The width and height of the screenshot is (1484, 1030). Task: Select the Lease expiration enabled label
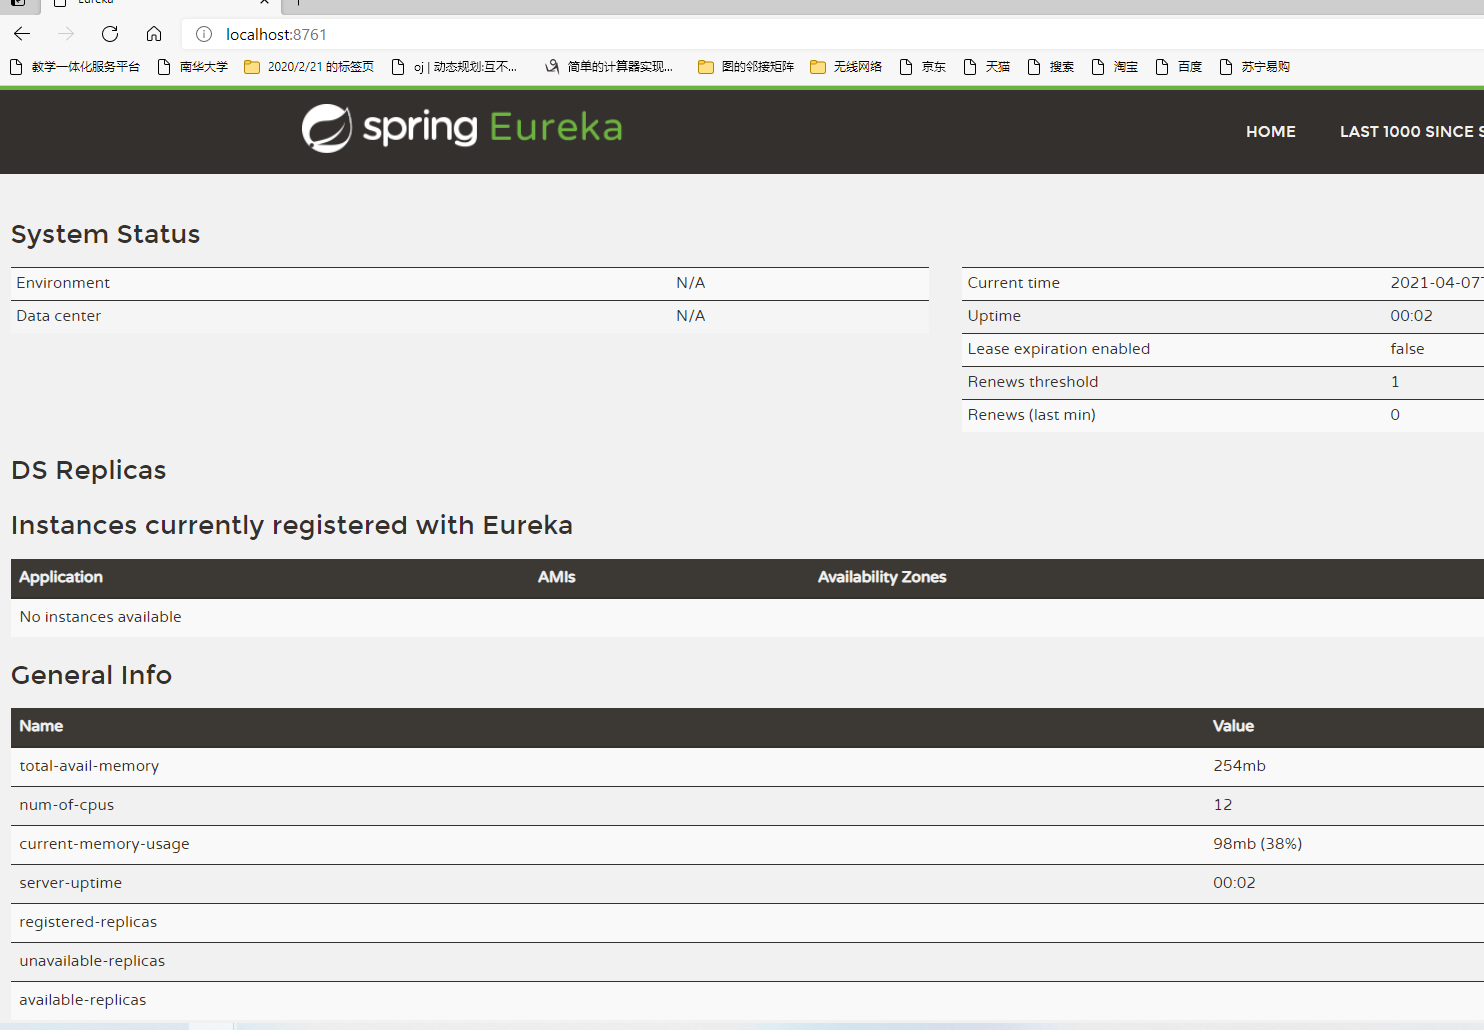[x=1058, y=349]
